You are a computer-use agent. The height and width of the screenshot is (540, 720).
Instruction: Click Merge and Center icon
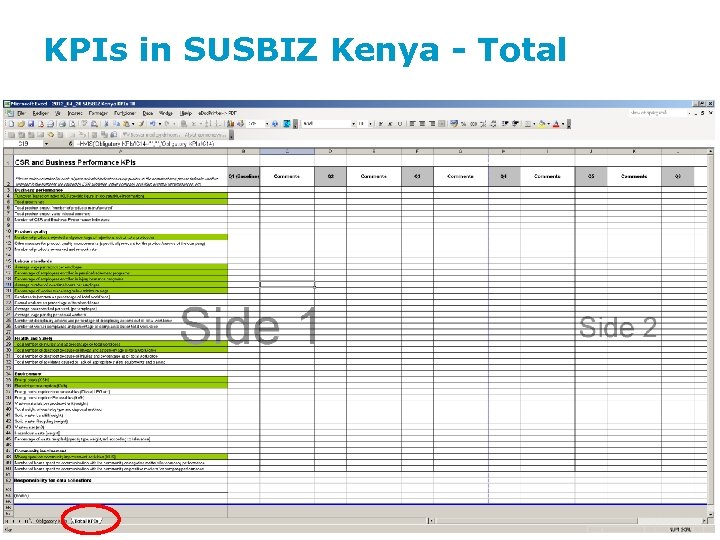[x=441, y=124]
